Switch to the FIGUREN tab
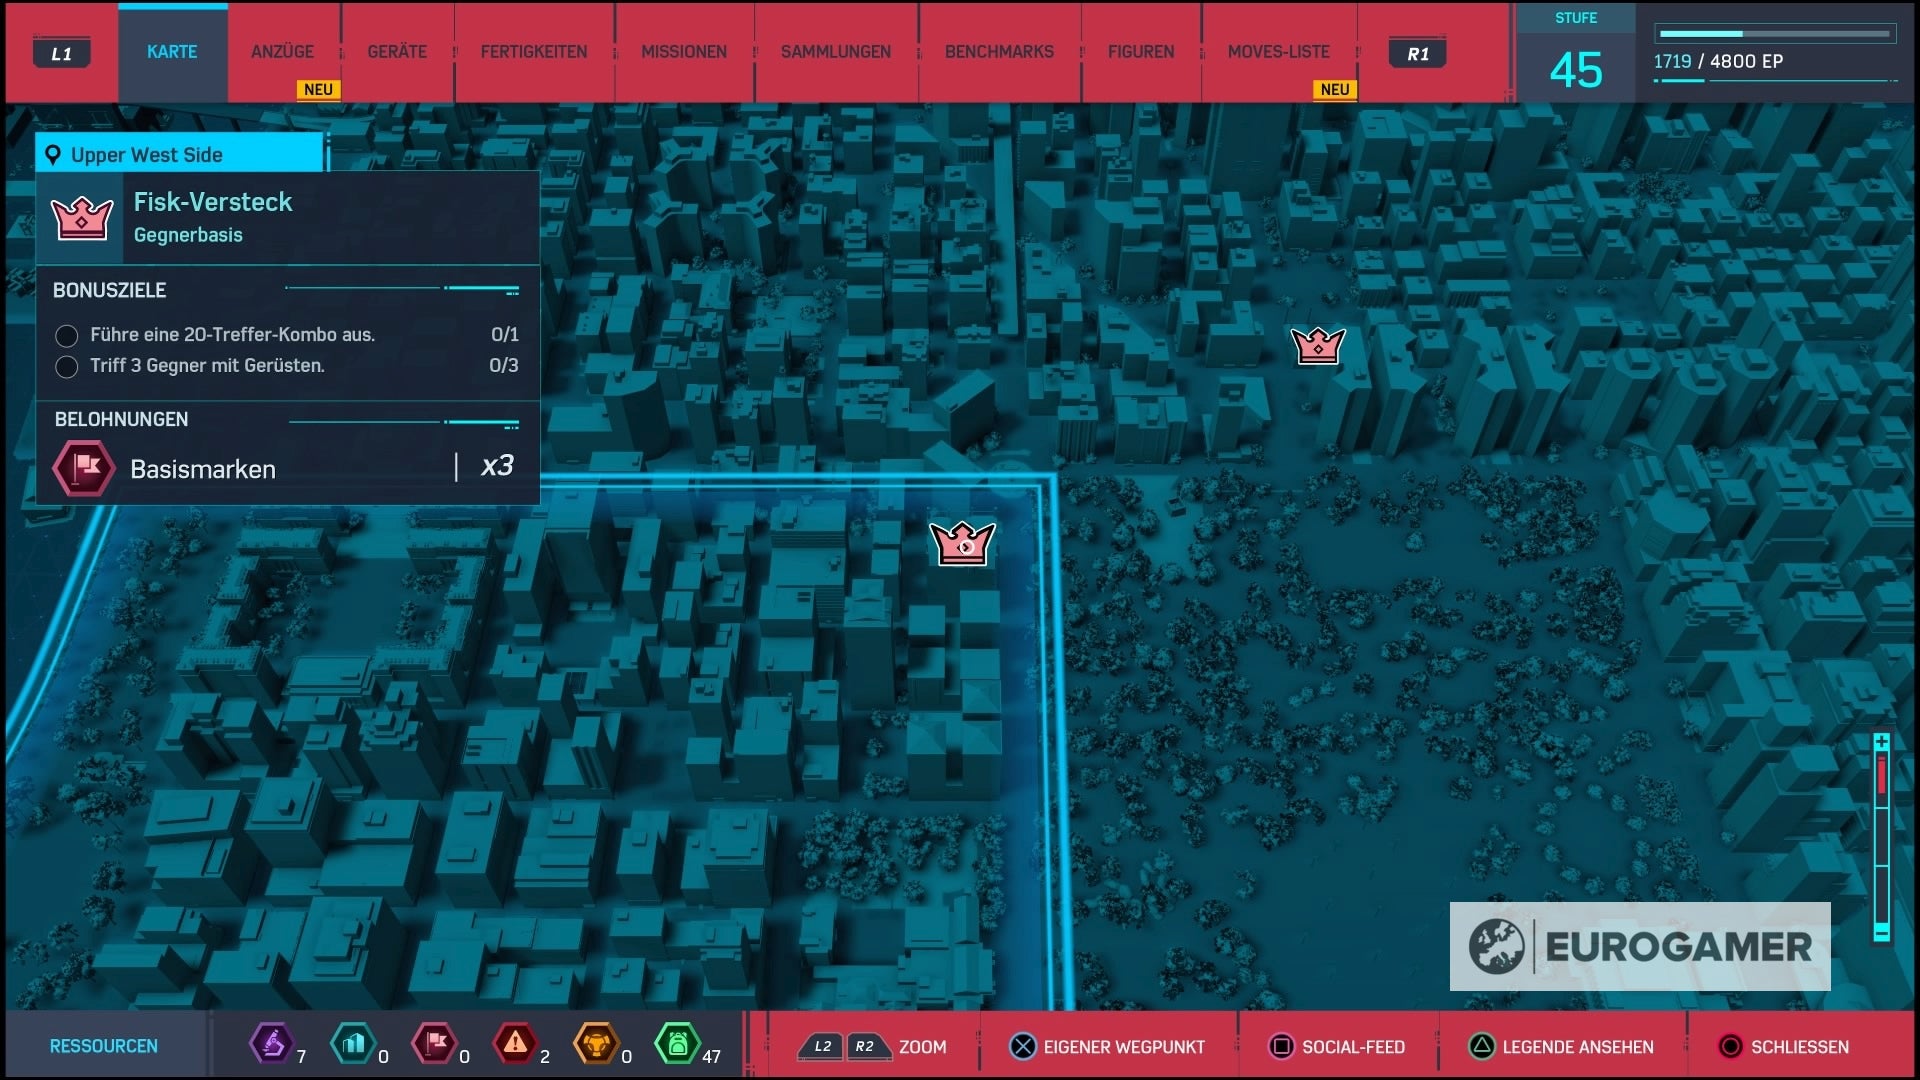This screenshot has height=1080, width=1920. pos(1141,52)
